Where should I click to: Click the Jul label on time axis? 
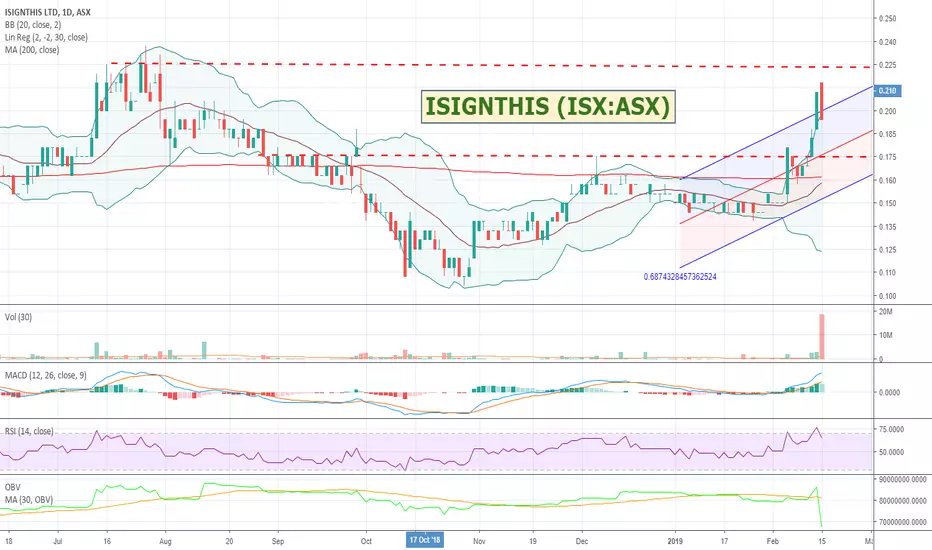pyautogui.click(x=58, y=541)
